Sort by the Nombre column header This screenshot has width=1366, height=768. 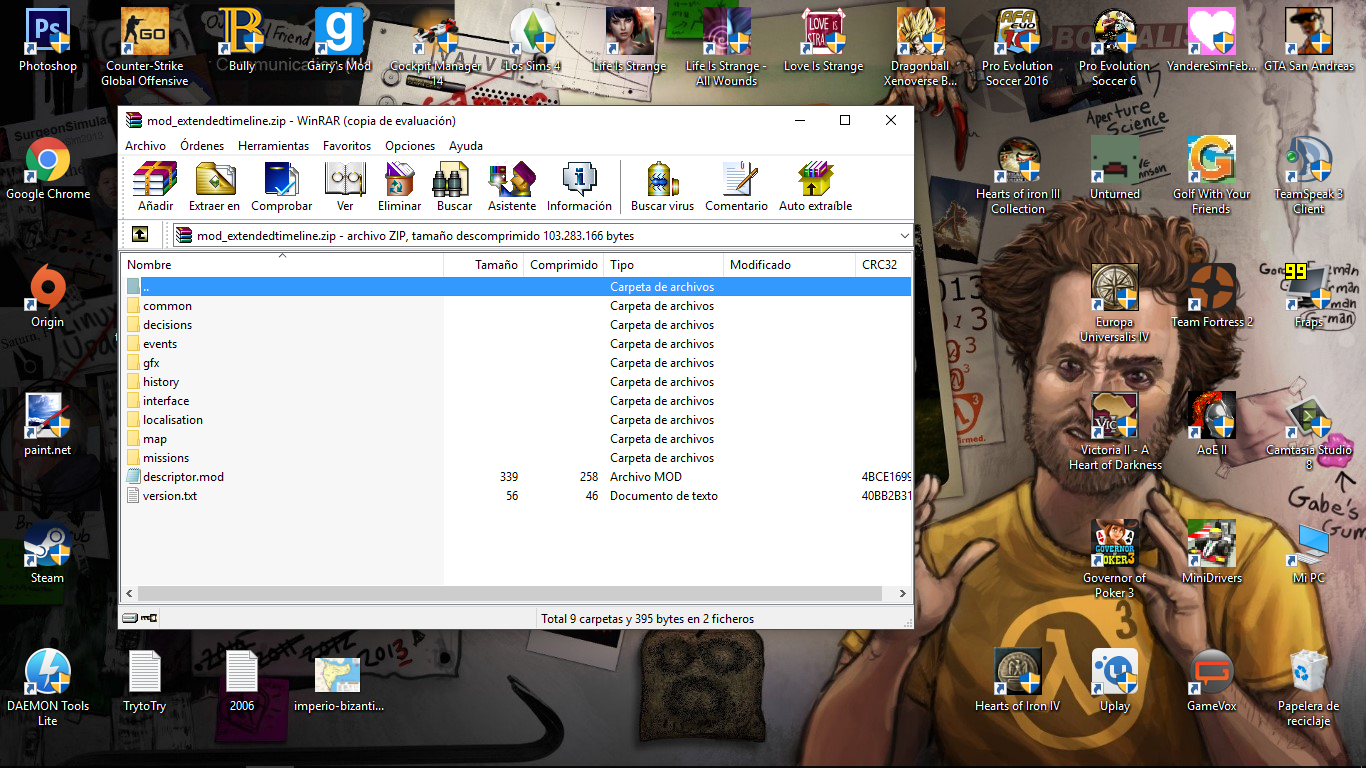[282, 265]
